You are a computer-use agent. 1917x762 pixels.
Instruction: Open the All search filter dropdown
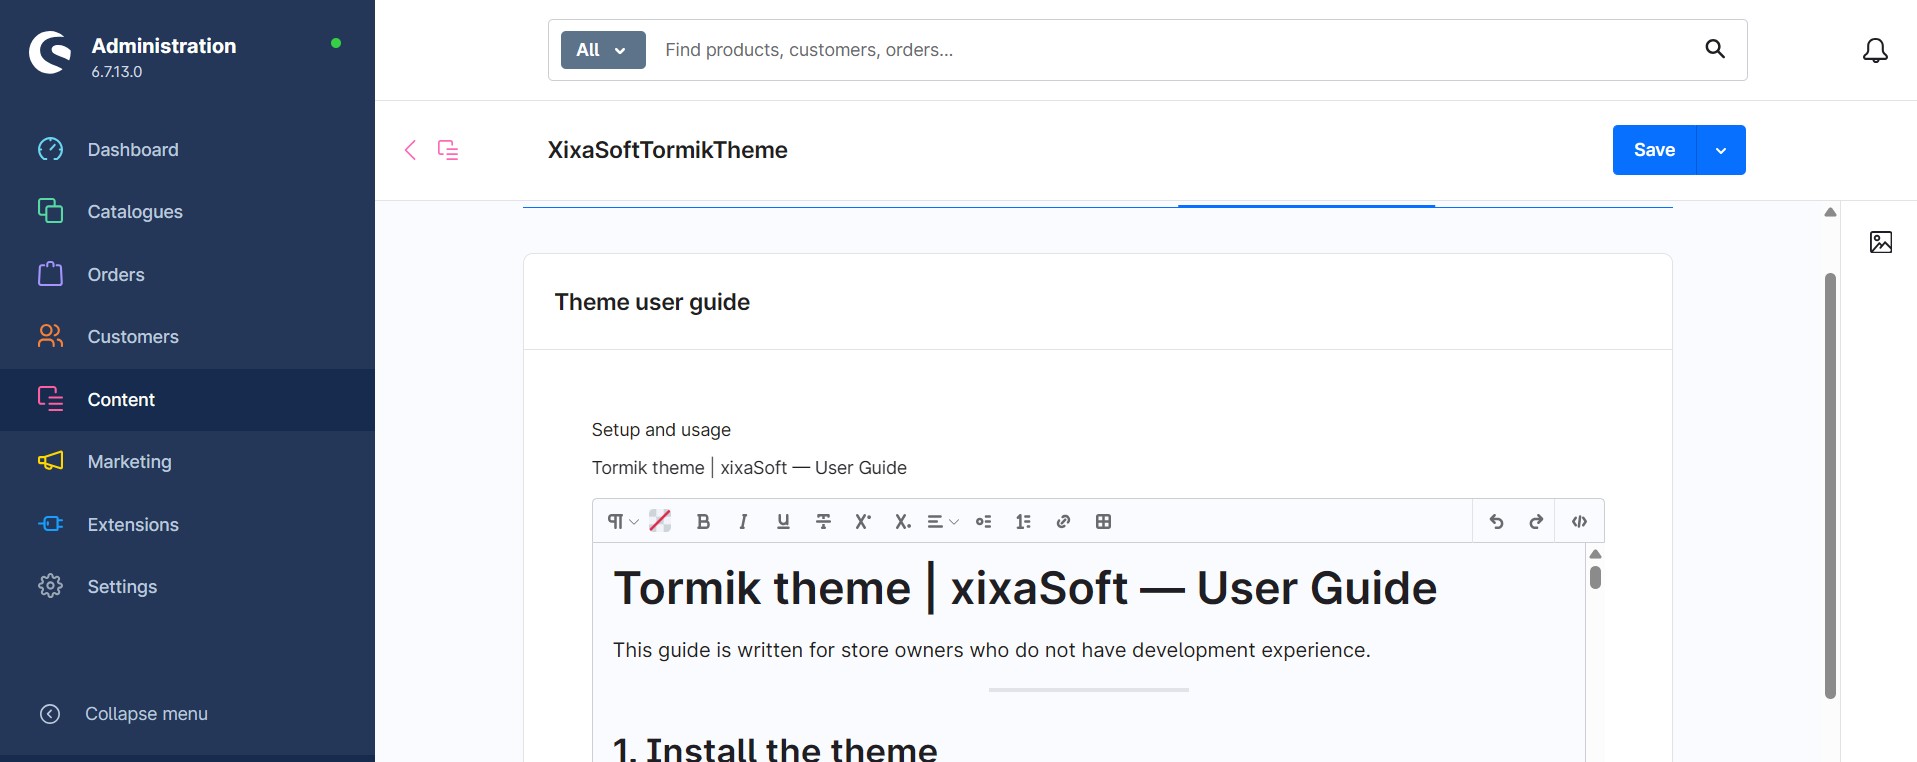(603, 50)
